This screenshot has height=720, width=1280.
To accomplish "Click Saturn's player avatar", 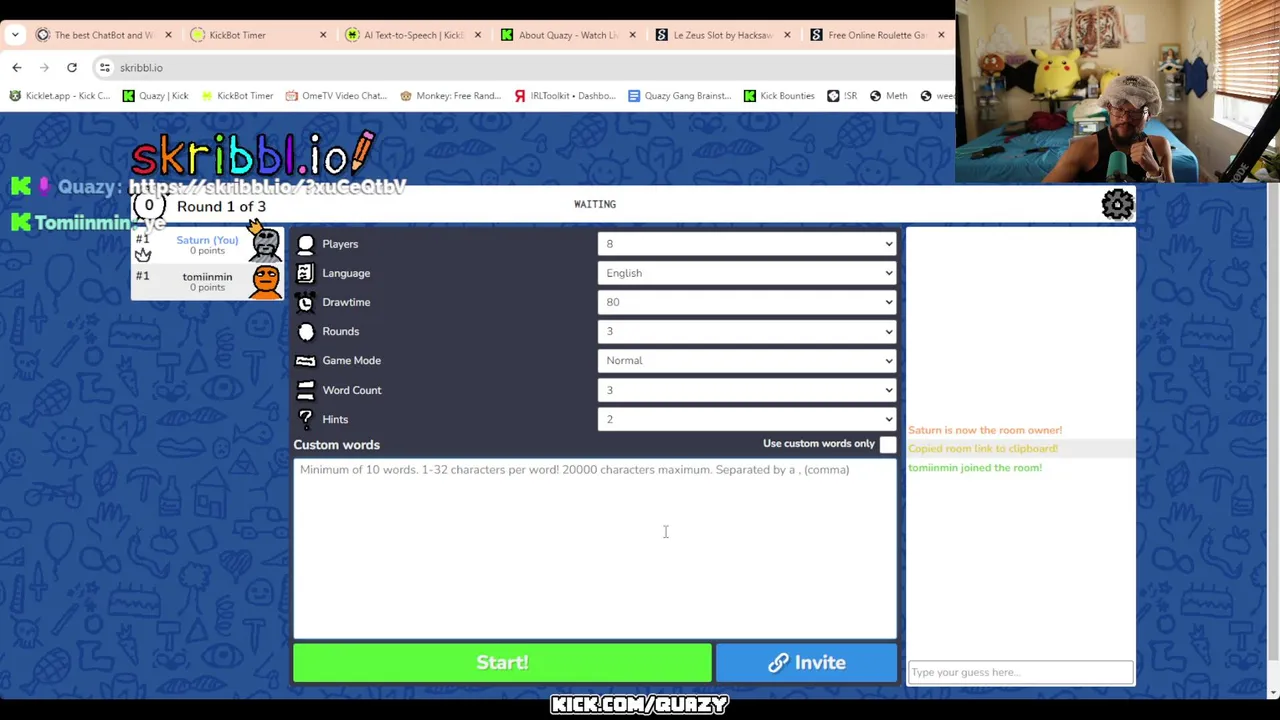I will [266, 243].
